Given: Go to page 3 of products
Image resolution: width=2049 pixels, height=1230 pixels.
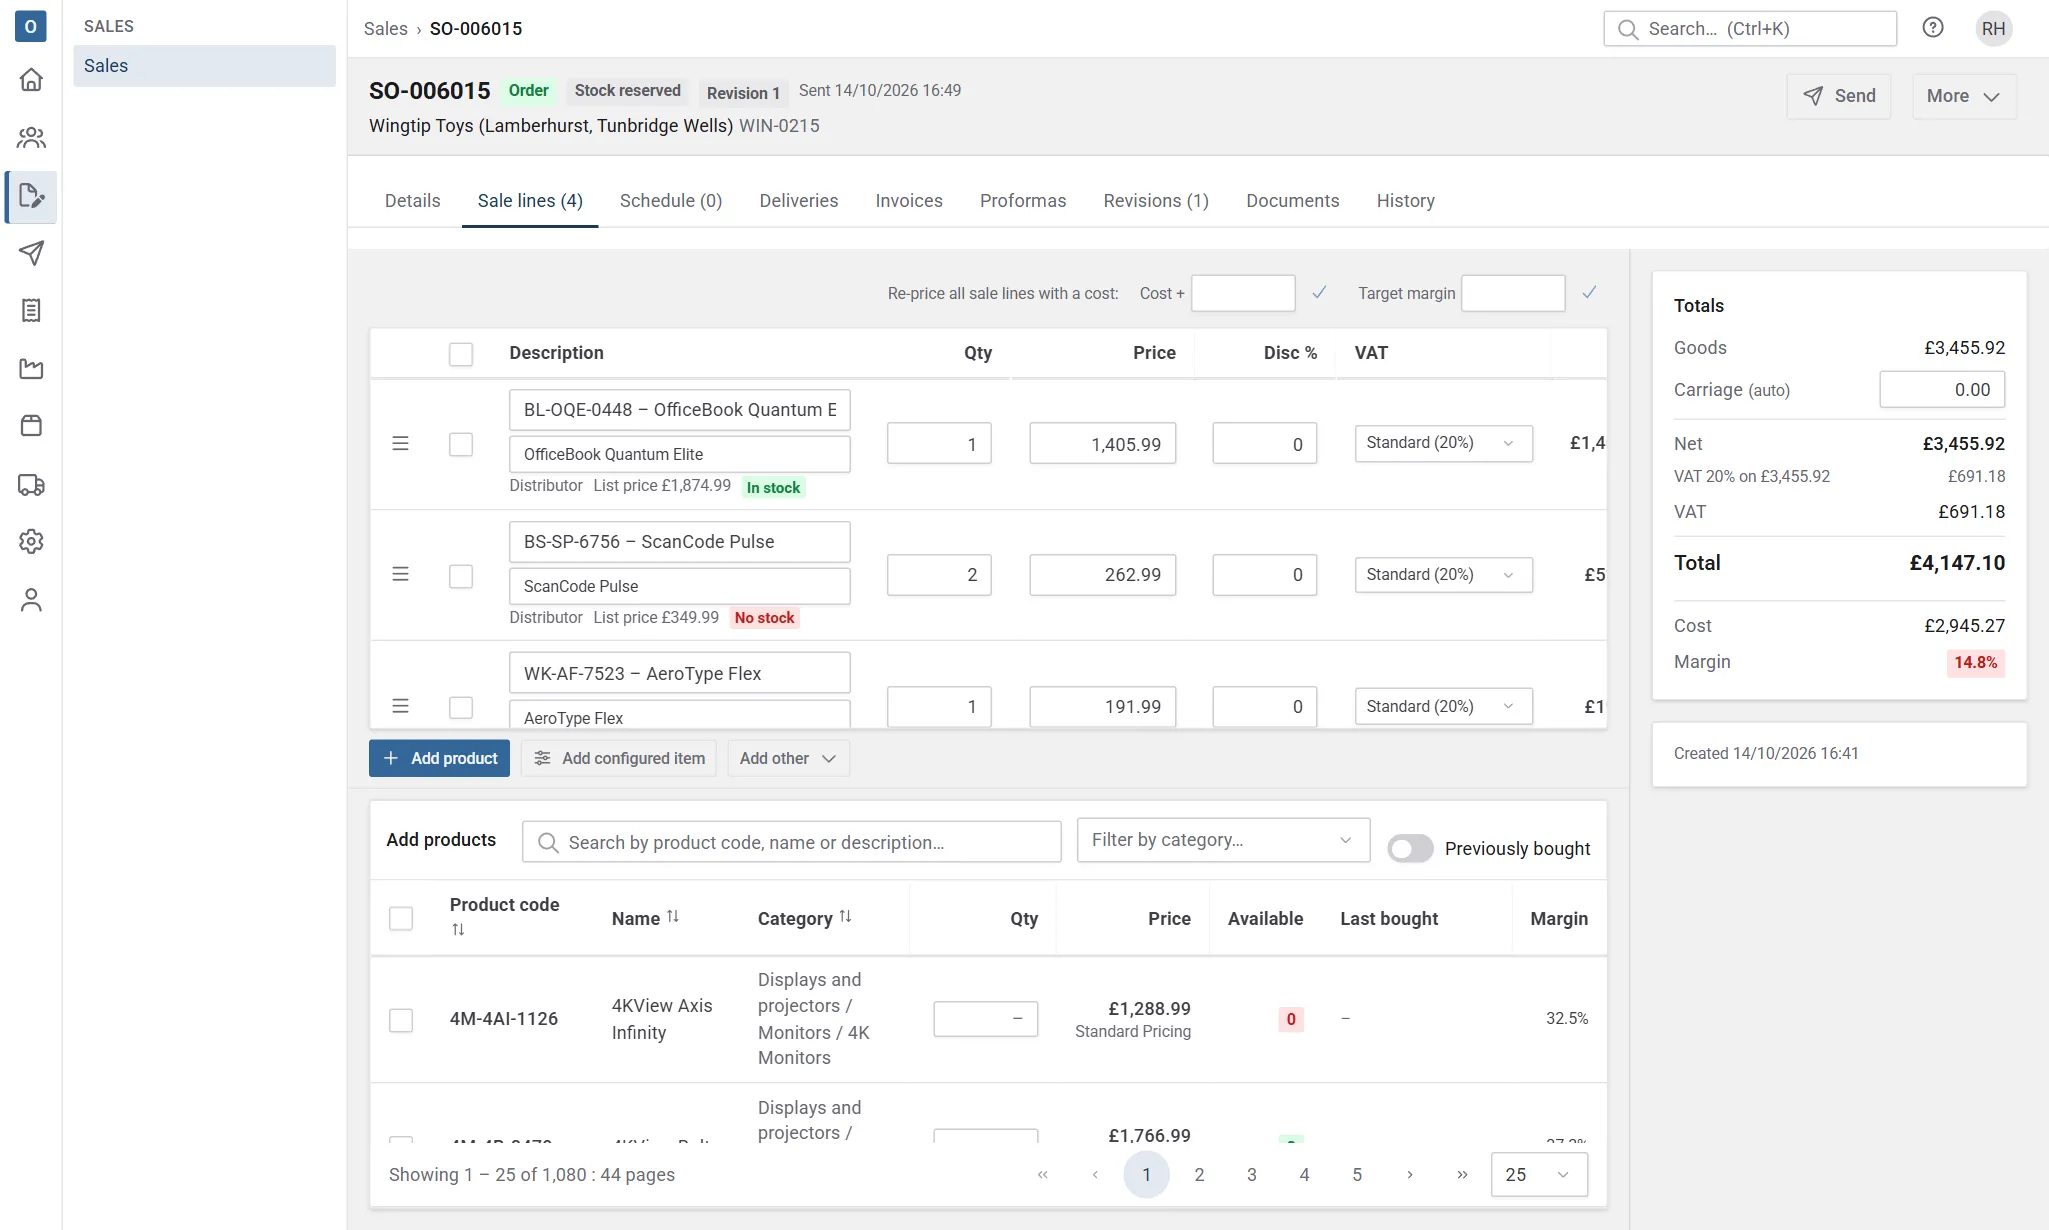Looking at the screenshot, I should click(1251, 1175).
